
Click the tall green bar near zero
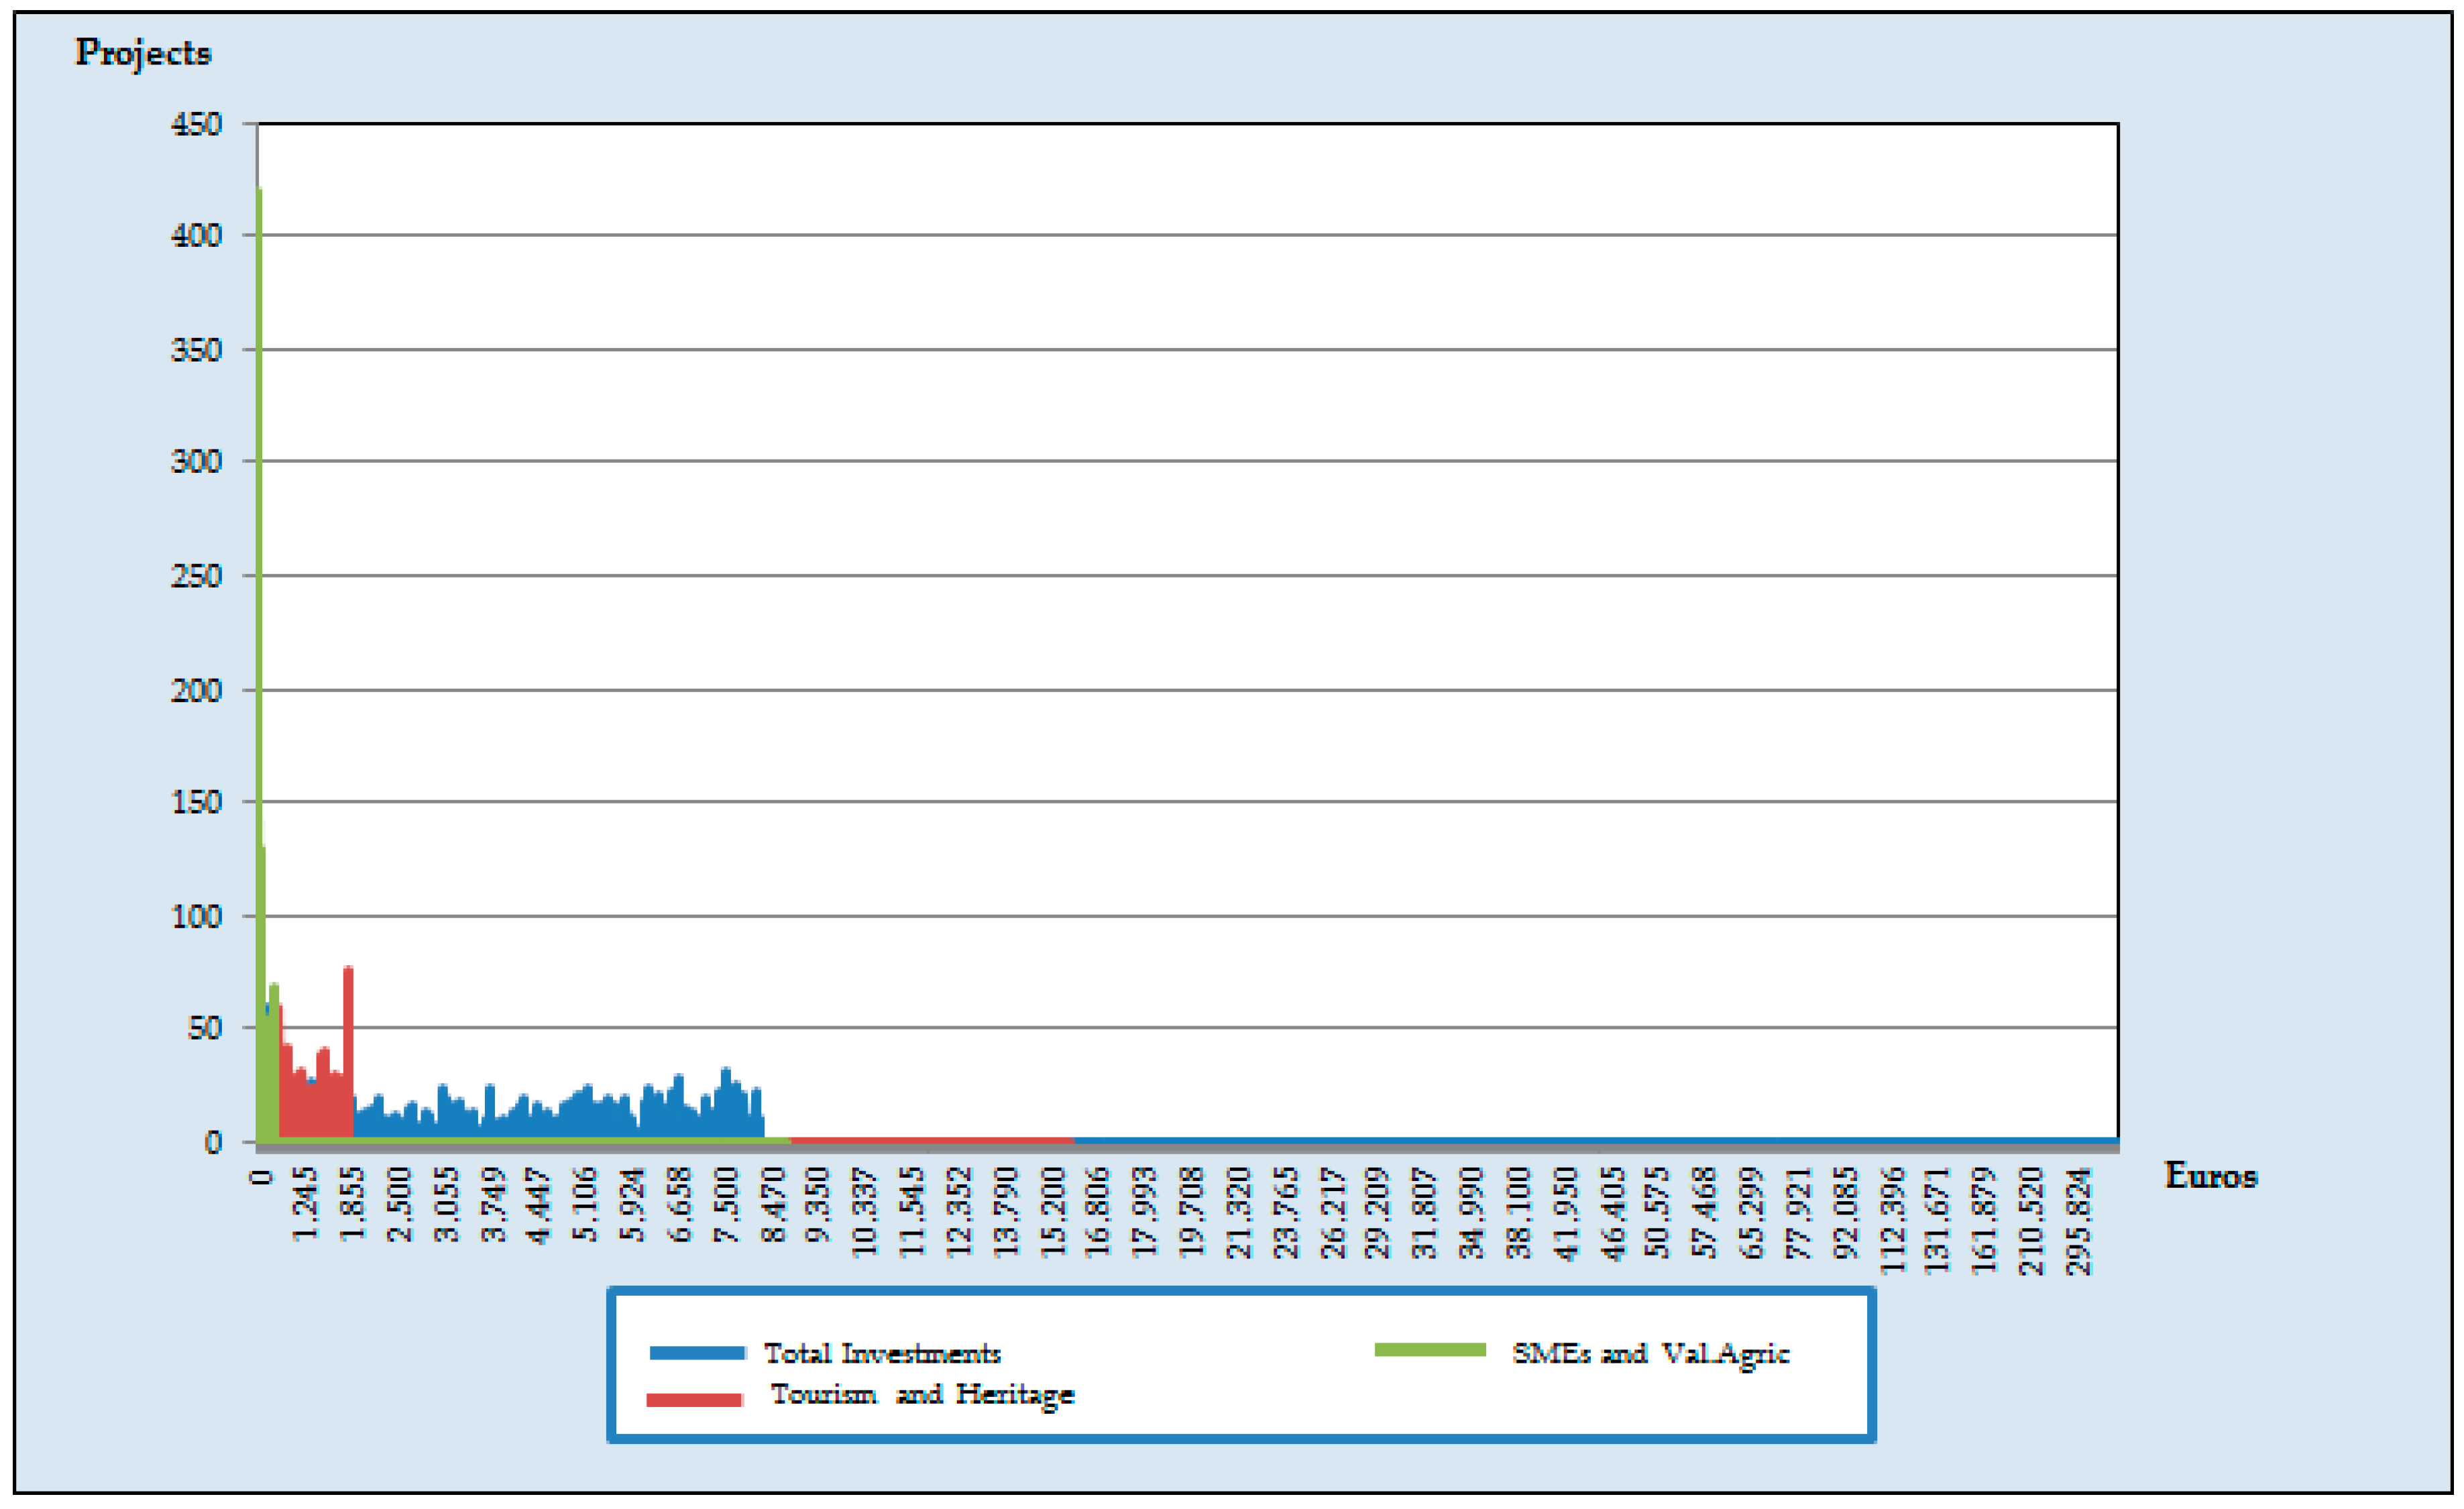(x=259, y=600)
